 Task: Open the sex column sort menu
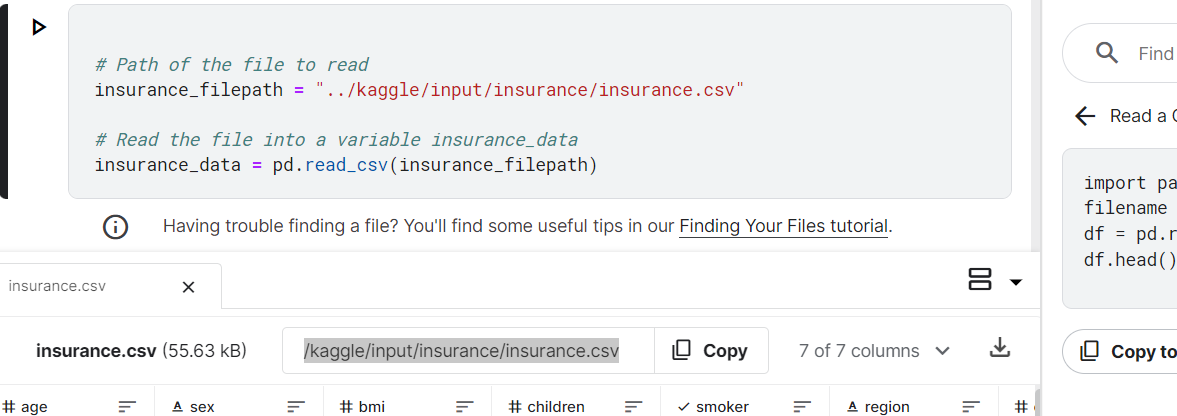coord(296,406)
